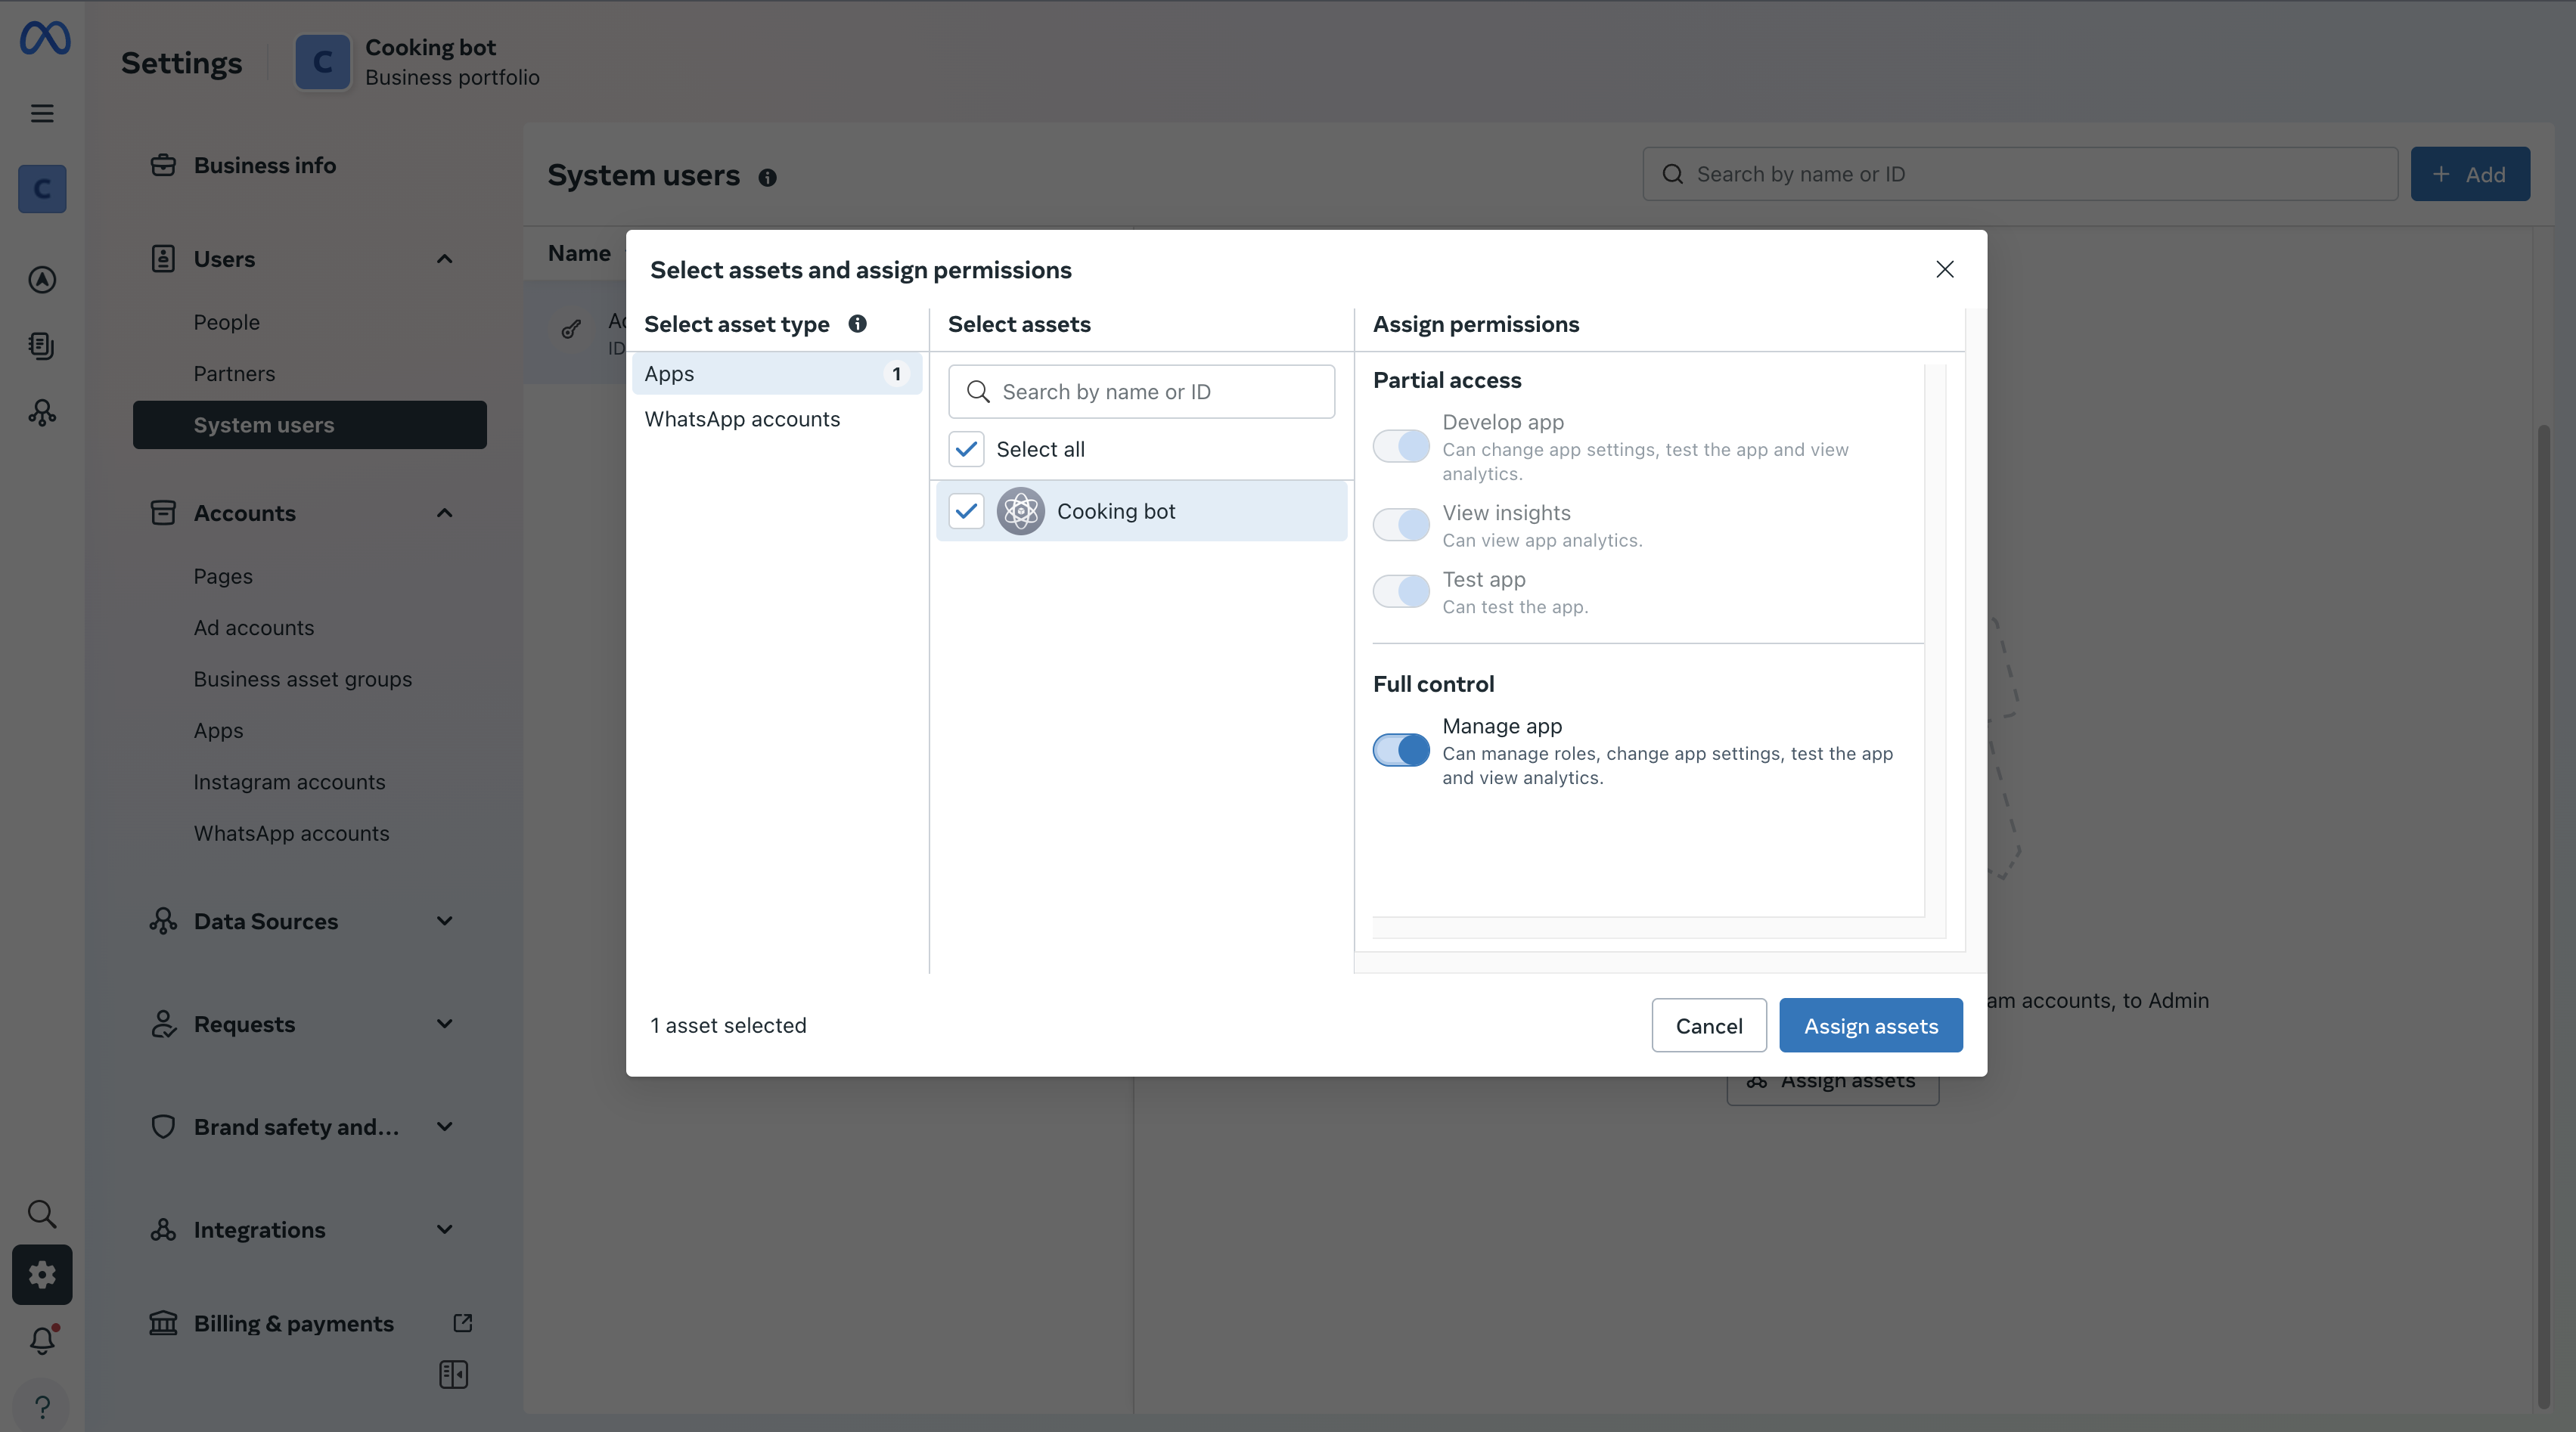Open Business info in sidebar
The height and width of the screenshot is (1432, 2576).
pos(265,165)
